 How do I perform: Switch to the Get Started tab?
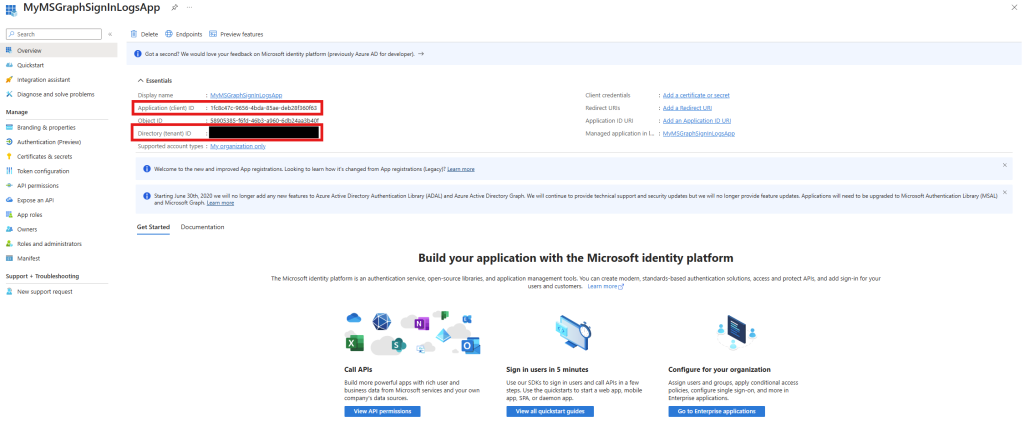(153, 227)
